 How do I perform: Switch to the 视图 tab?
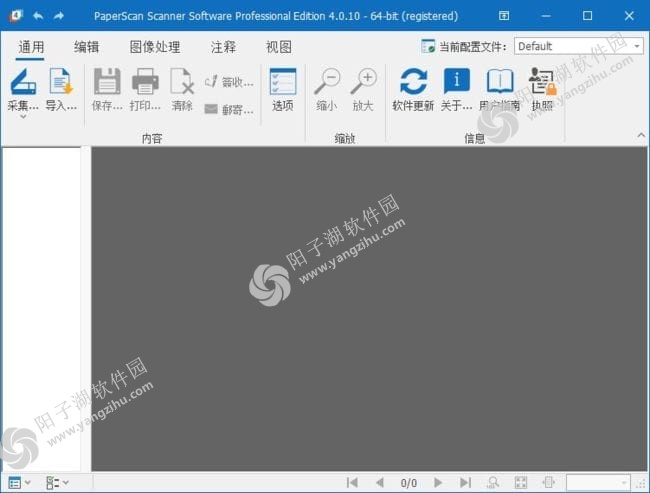pyautogui.click(x=279, y=47)
